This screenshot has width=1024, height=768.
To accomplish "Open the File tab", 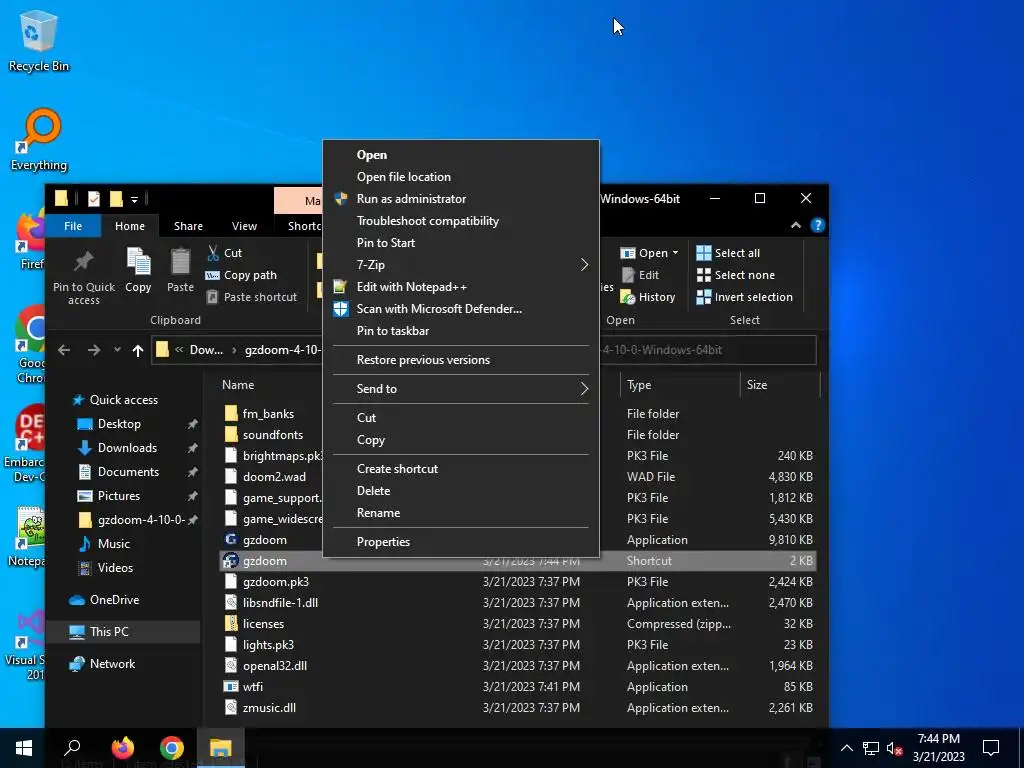I will [73, 226].
